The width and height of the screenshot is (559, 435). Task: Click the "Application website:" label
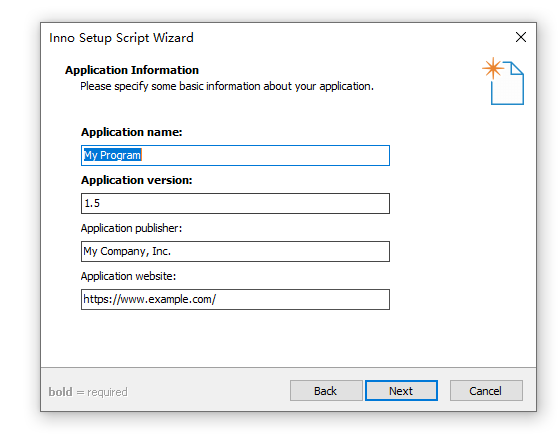coord(128,276)
